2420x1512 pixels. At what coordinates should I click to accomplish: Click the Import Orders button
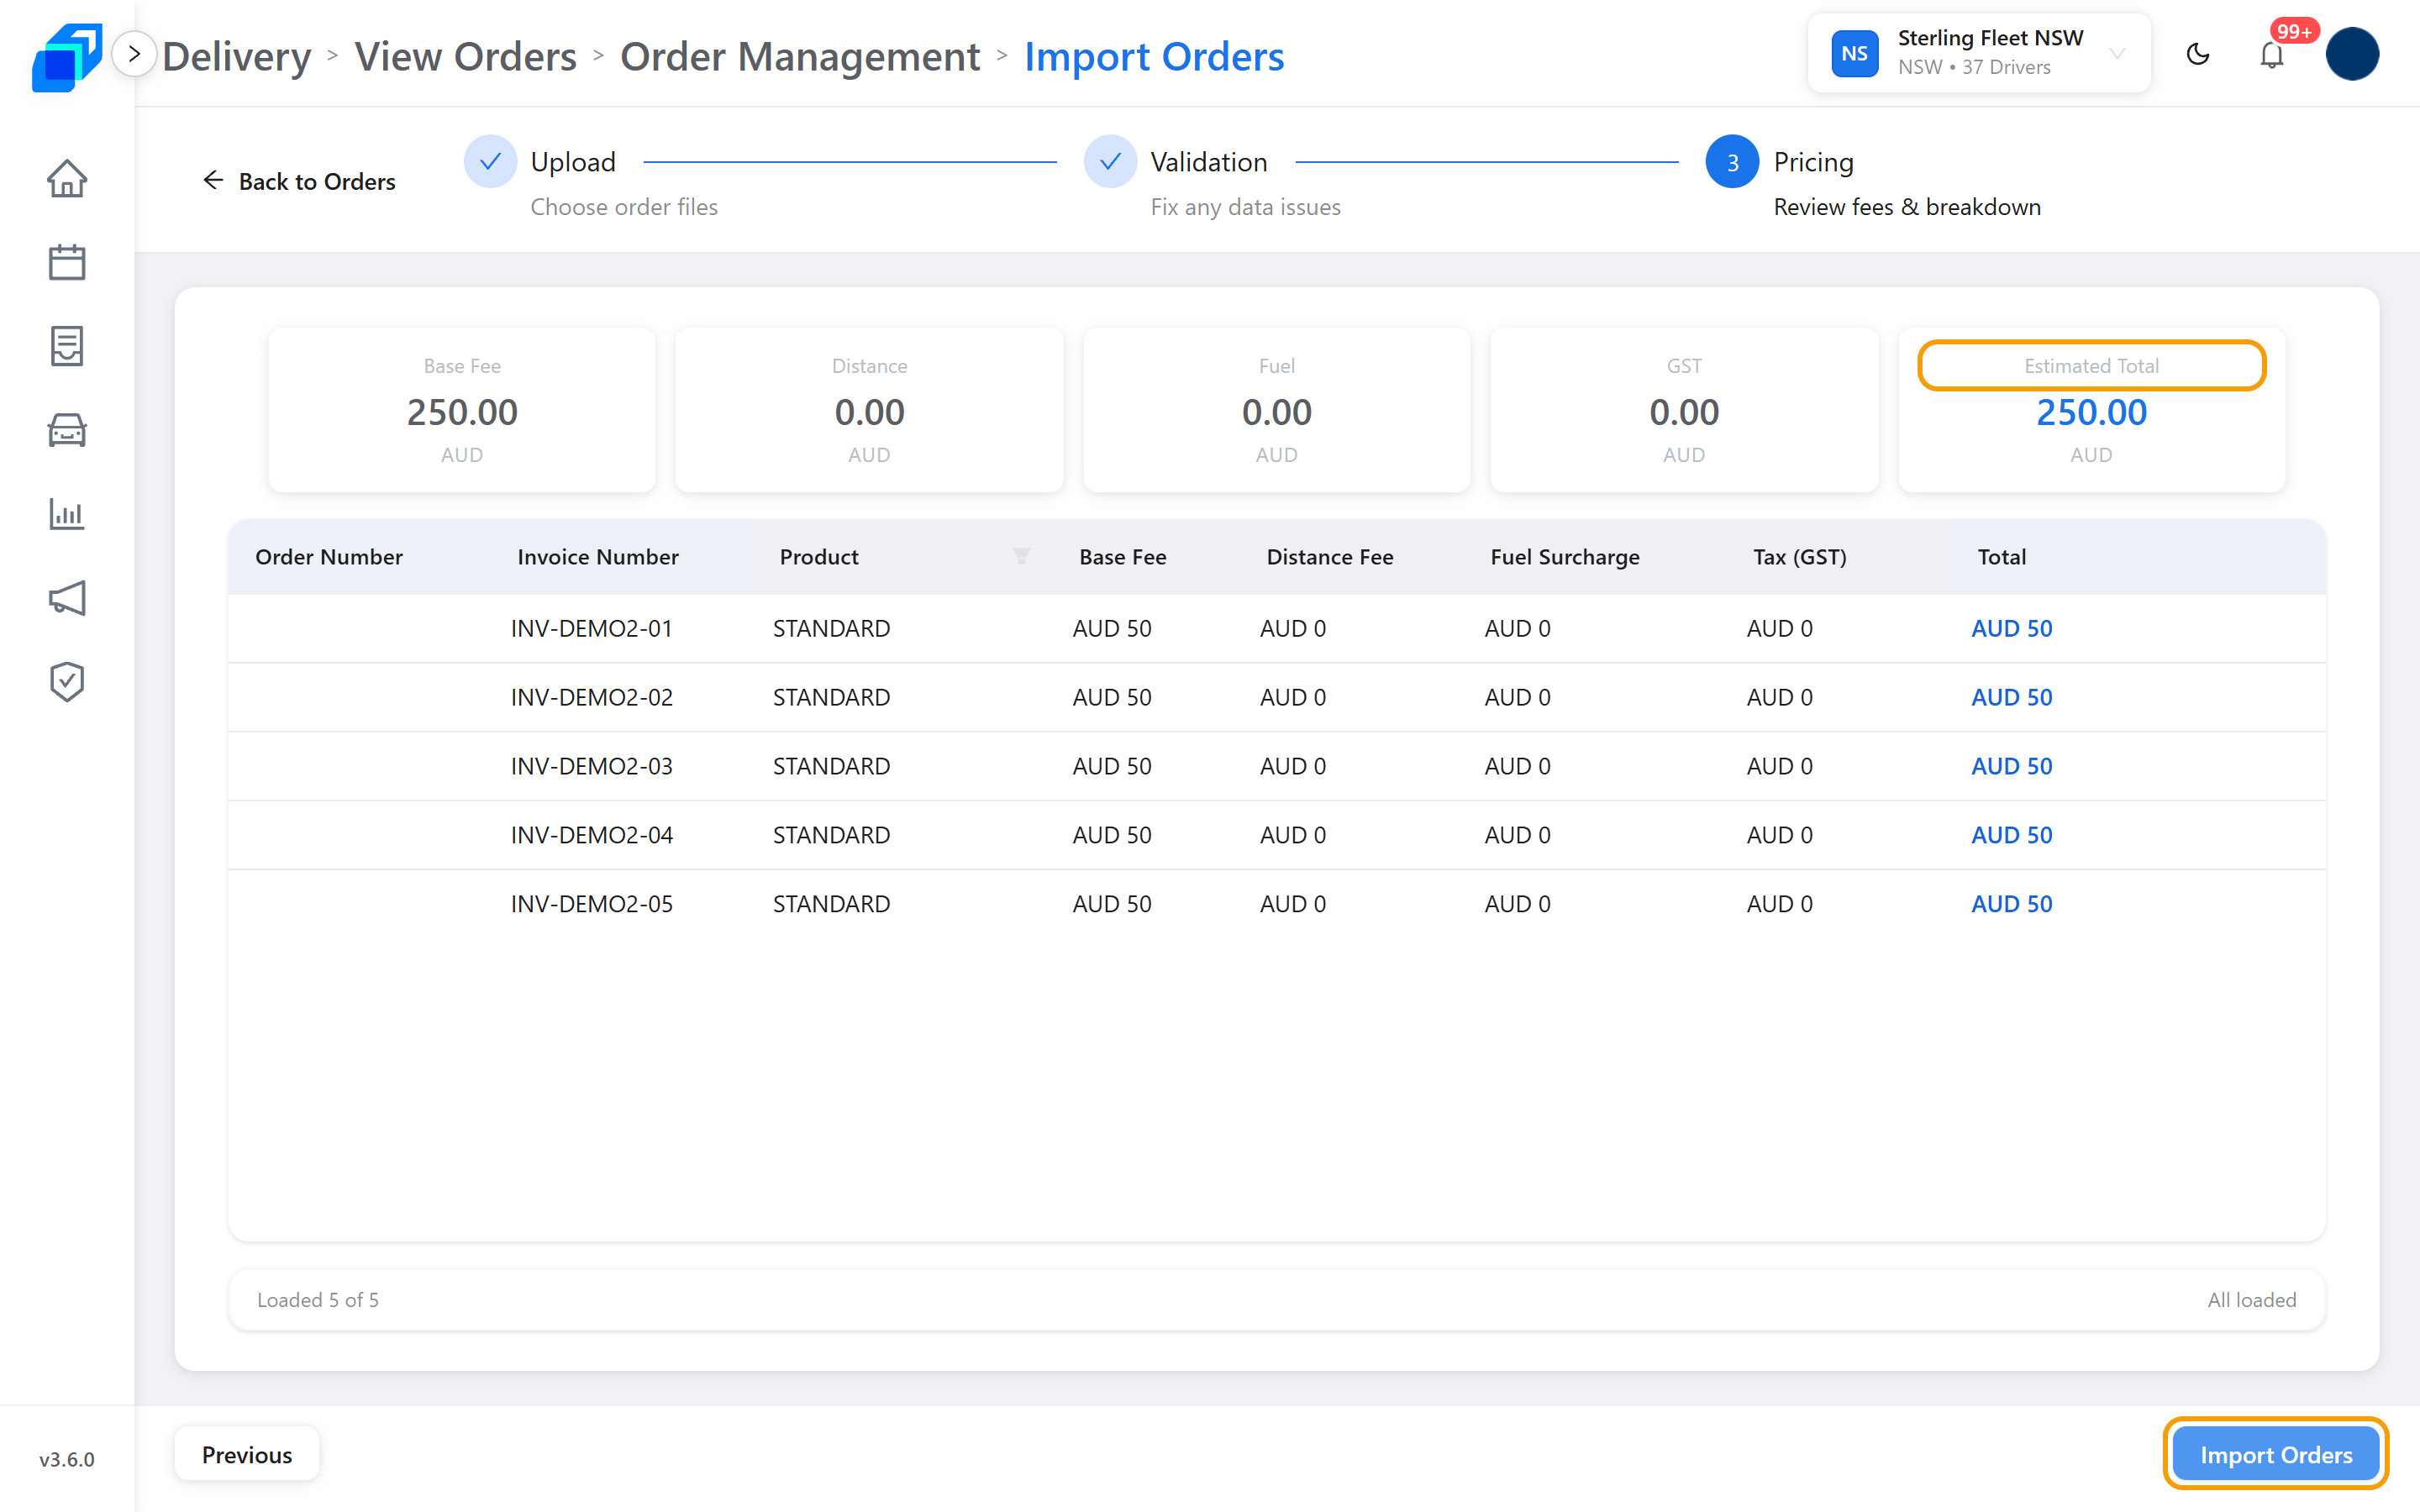pyautogui.click(x=2276, y=1454)
